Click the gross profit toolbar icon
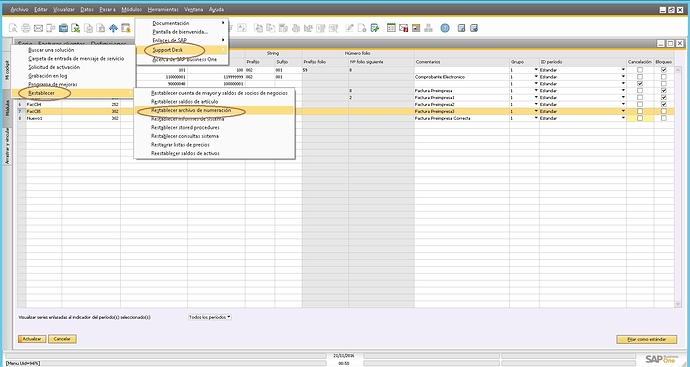 click(x=283, y=28)
